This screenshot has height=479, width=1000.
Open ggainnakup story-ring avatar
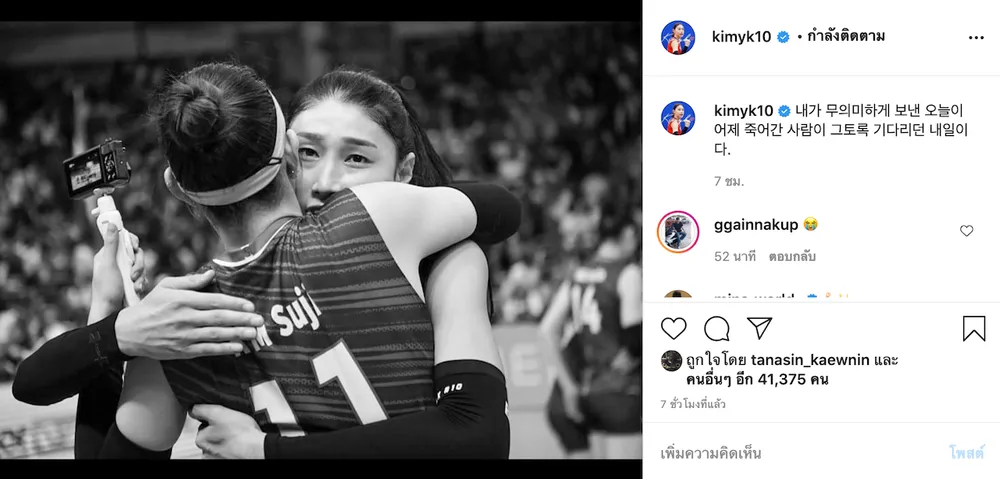click(678, 232)
